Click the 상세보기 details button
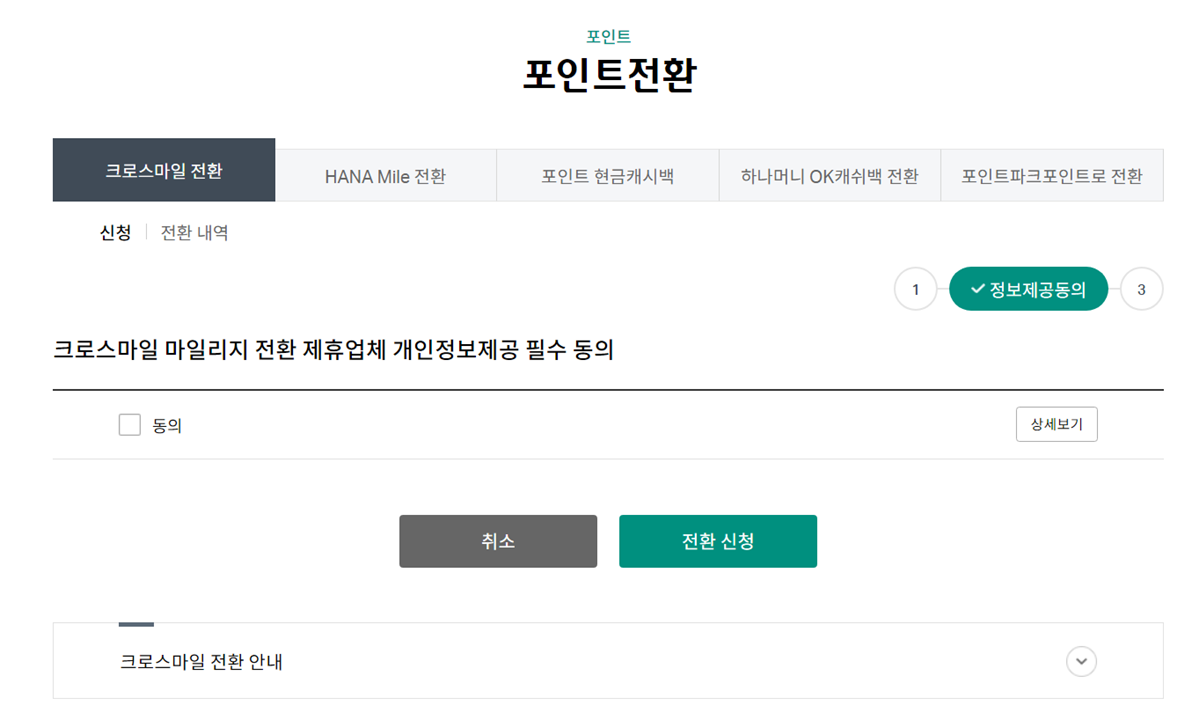Viewport: 1192px width, 720px height. click(x=1056, y=424)
